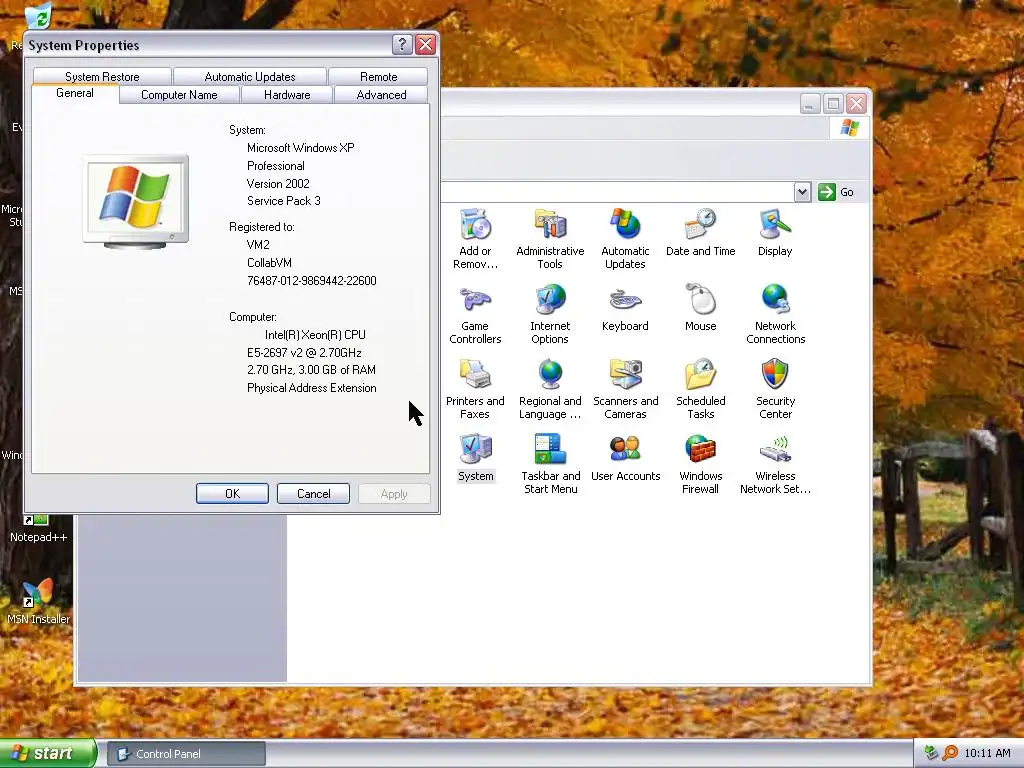Switch to the Hardware tab
The width and height of the screenshot is (1024, 768).
coord(287,95)
